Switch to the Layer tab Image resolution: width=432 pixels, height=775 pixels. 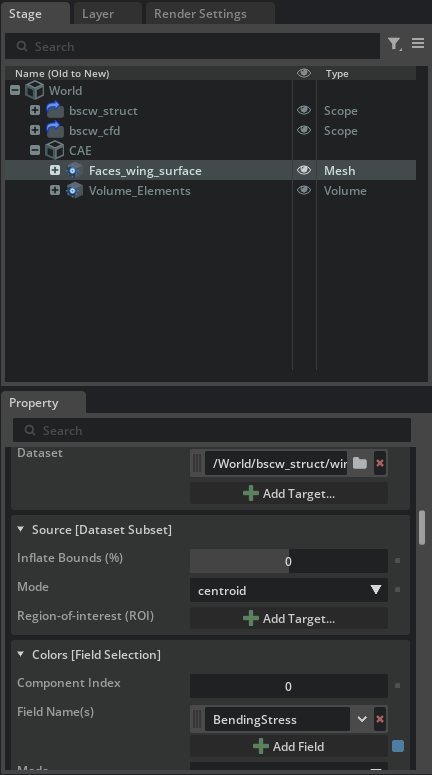tap(98, 14)
